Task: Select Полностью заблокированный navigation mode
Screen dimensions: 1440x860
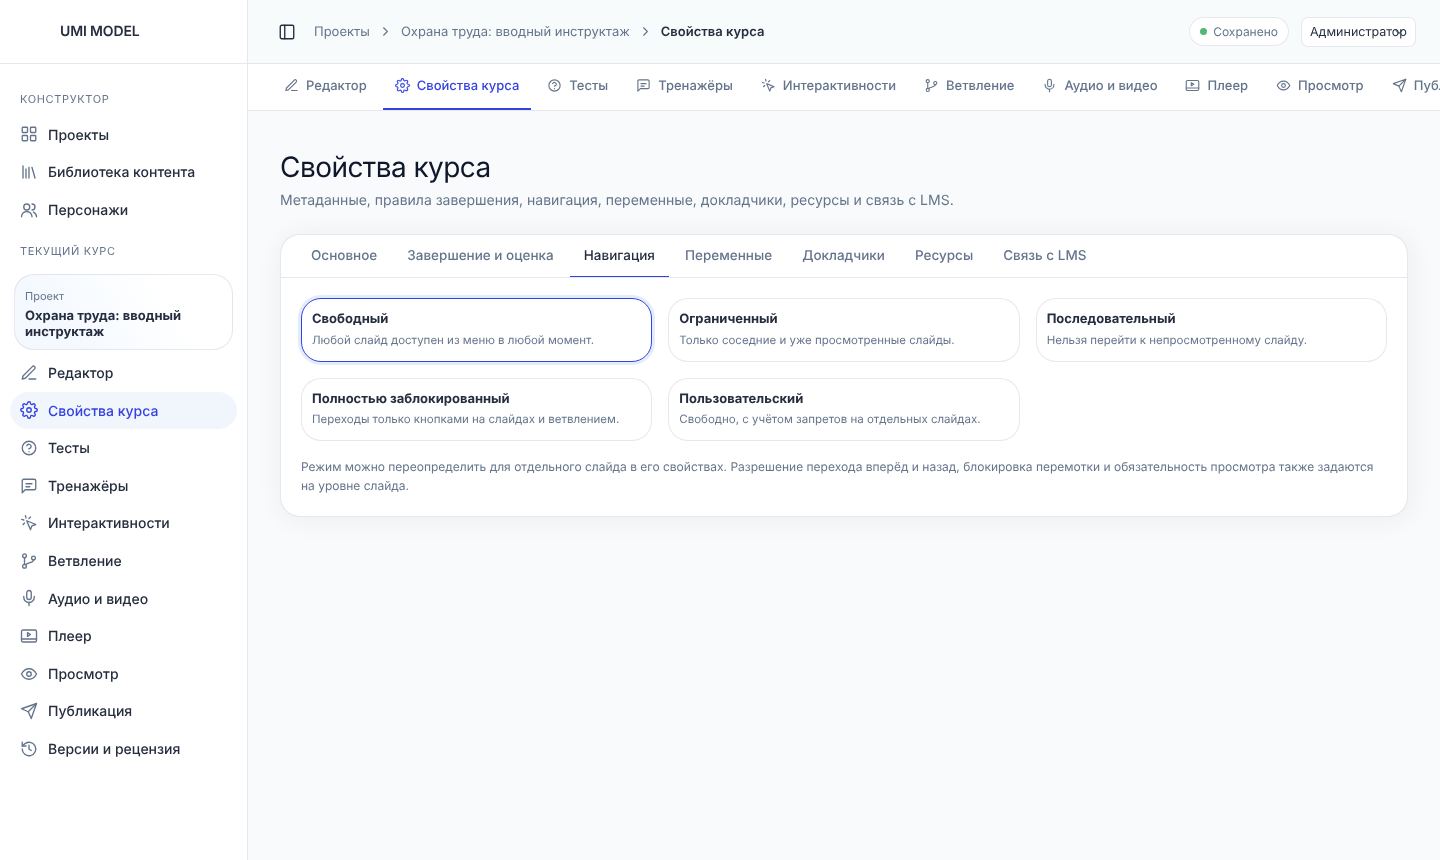Action: point(476,409)
